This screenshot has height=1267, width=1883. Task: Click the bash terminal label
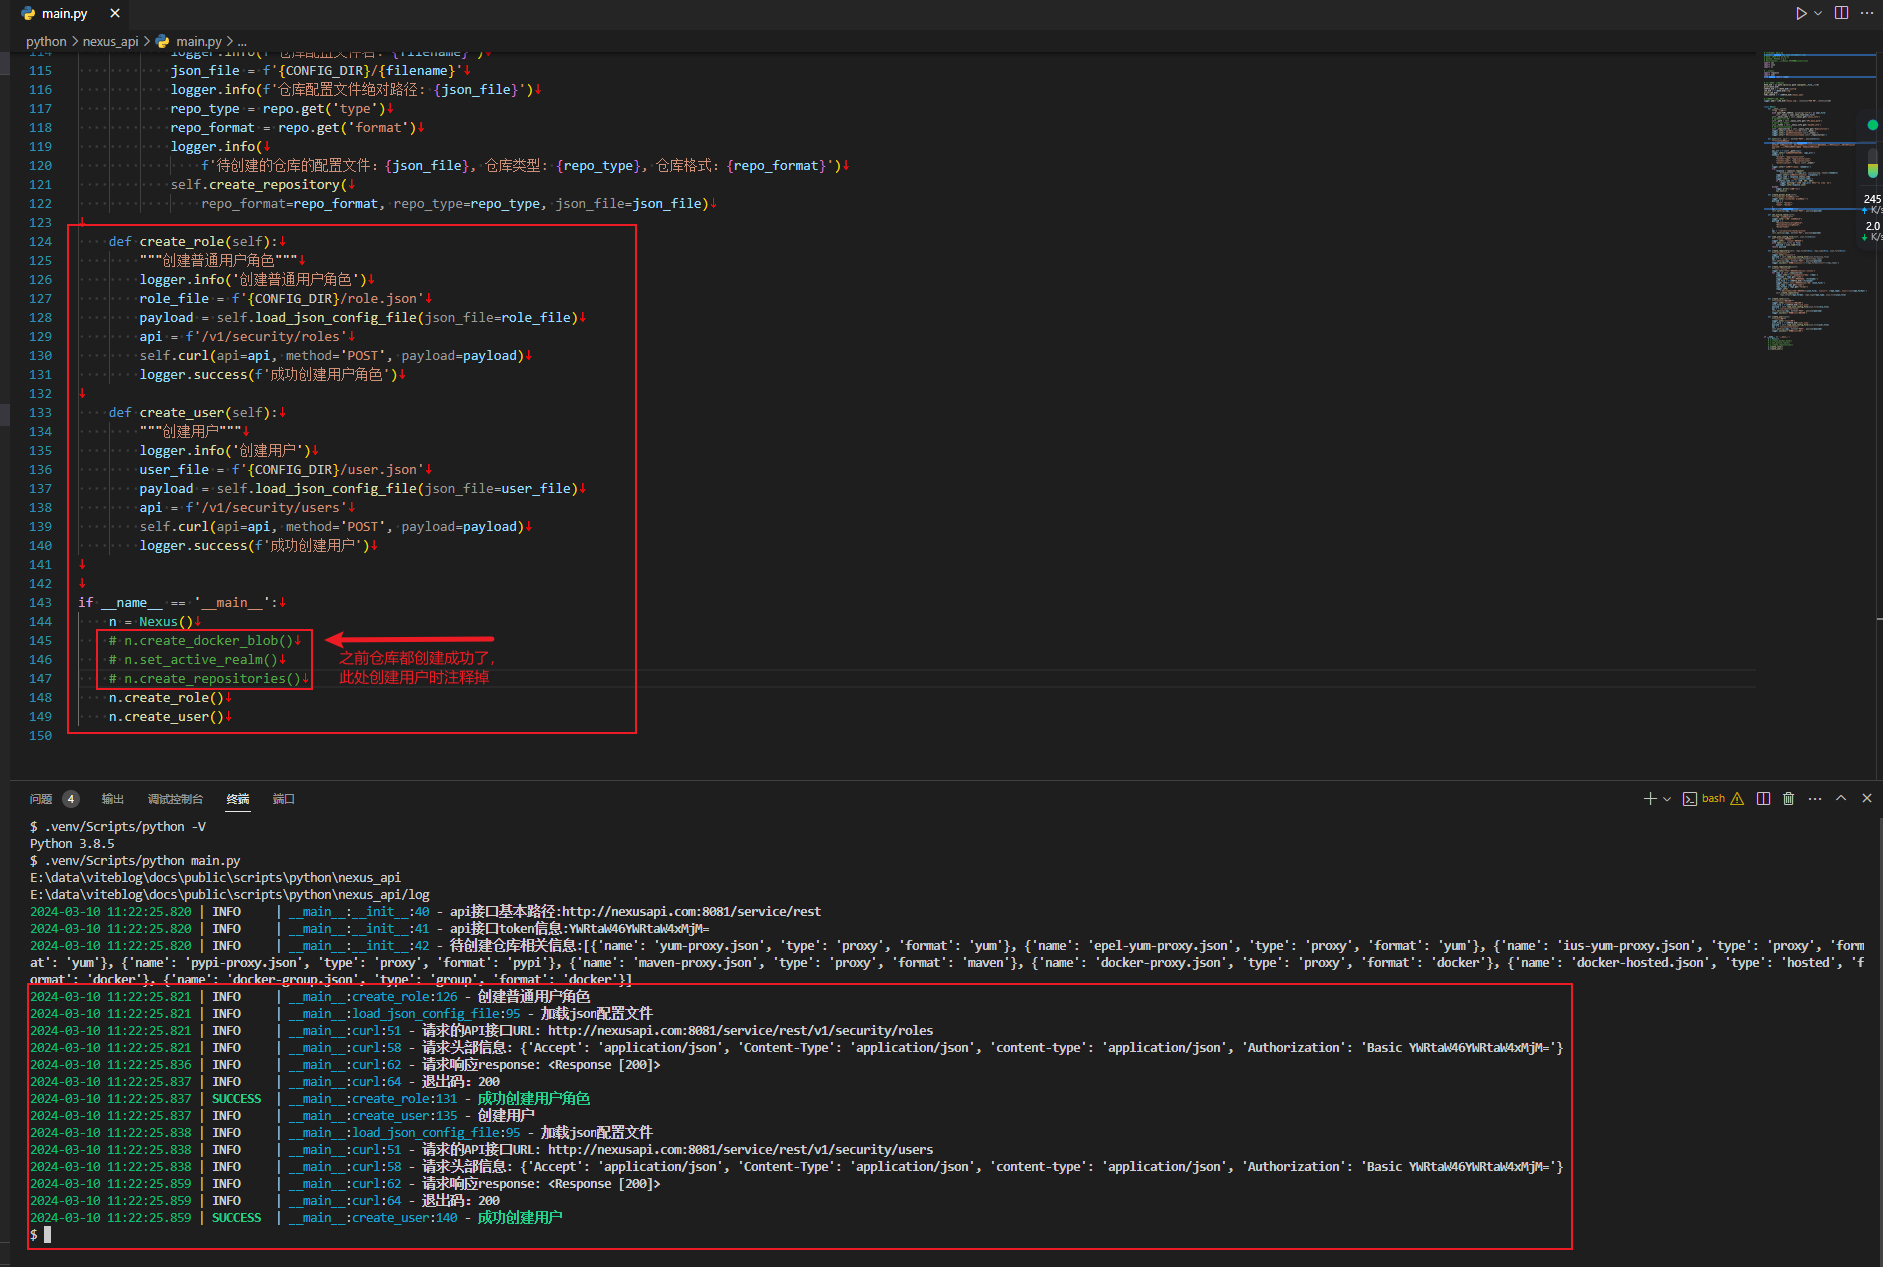(x=1713, y=798)
